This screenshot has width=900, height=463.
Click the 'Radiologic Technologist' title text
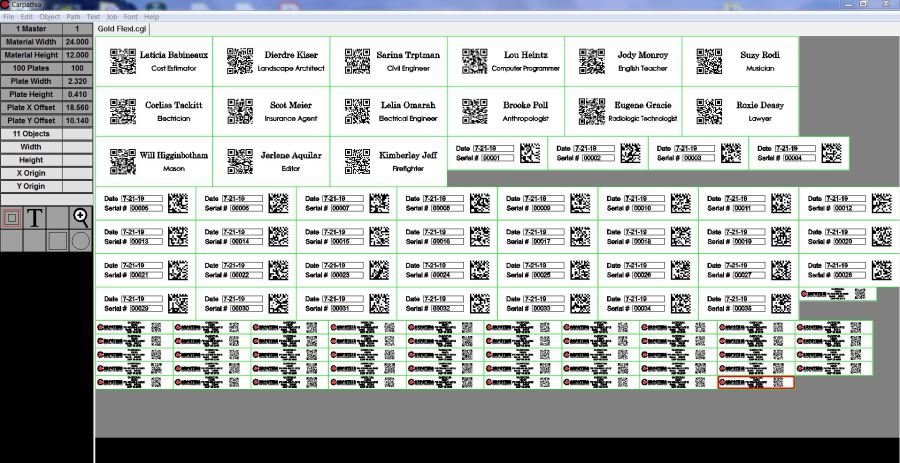(x=643, y=118)
